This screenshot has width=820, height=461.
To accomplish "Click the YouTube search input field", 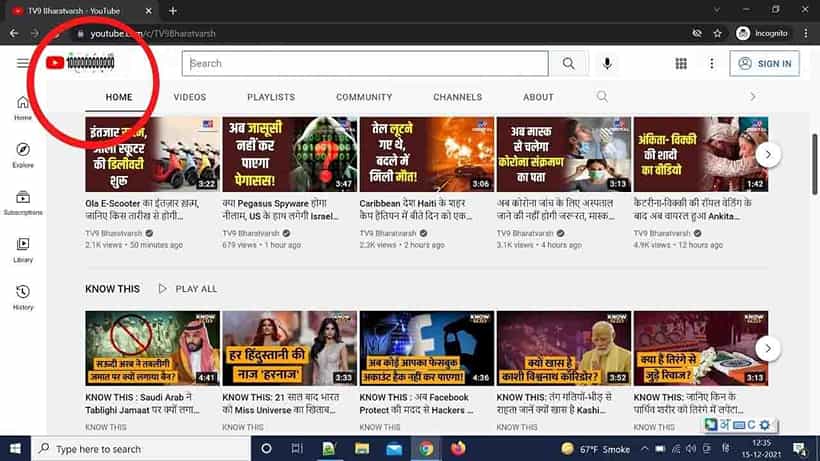I will coord(365,63).
